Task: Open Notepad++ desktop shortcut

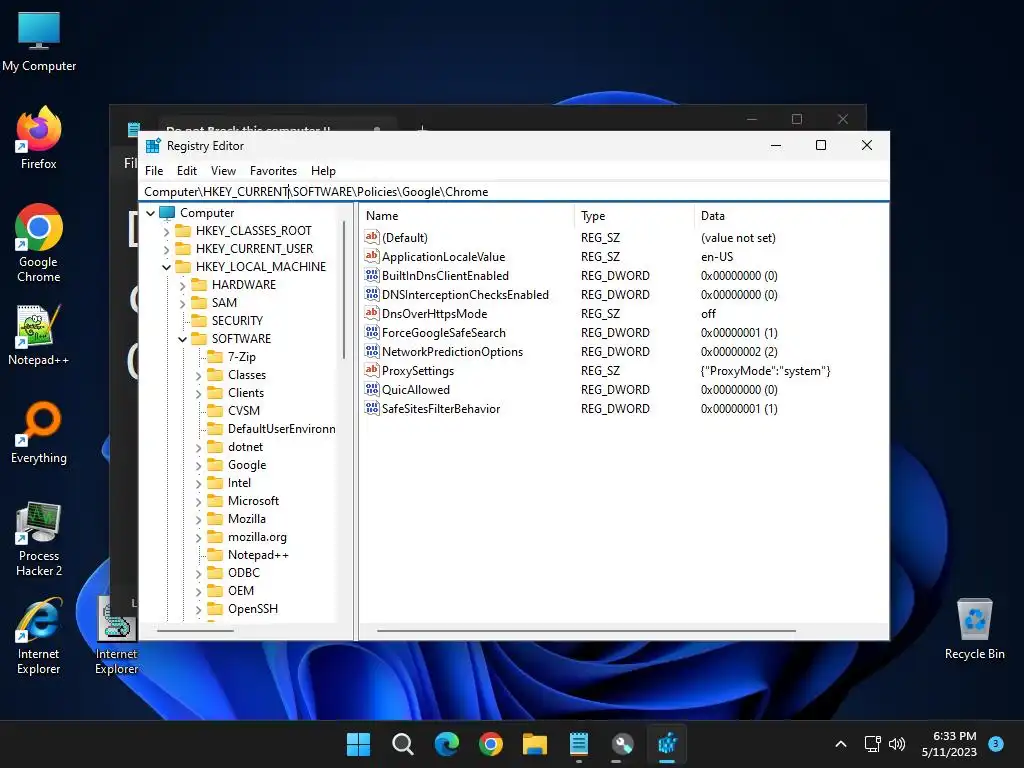Action: (x=39, y=334)
